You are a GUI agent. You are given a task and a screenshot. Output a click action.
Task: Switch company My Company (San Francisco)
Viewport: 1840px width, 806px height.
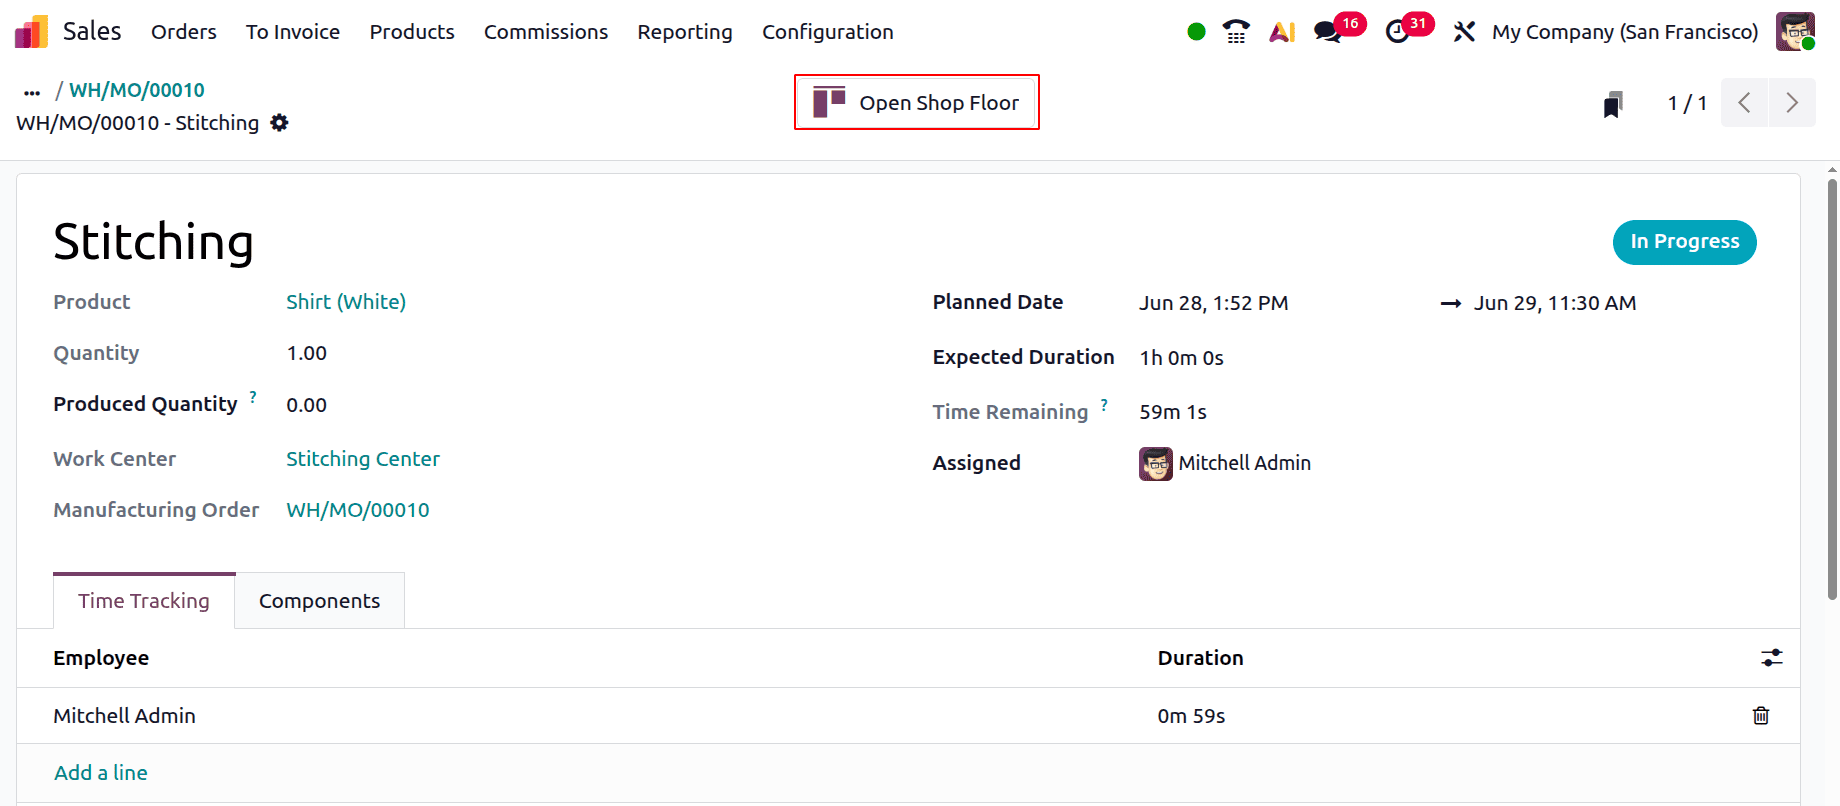tap(1625, 32)
